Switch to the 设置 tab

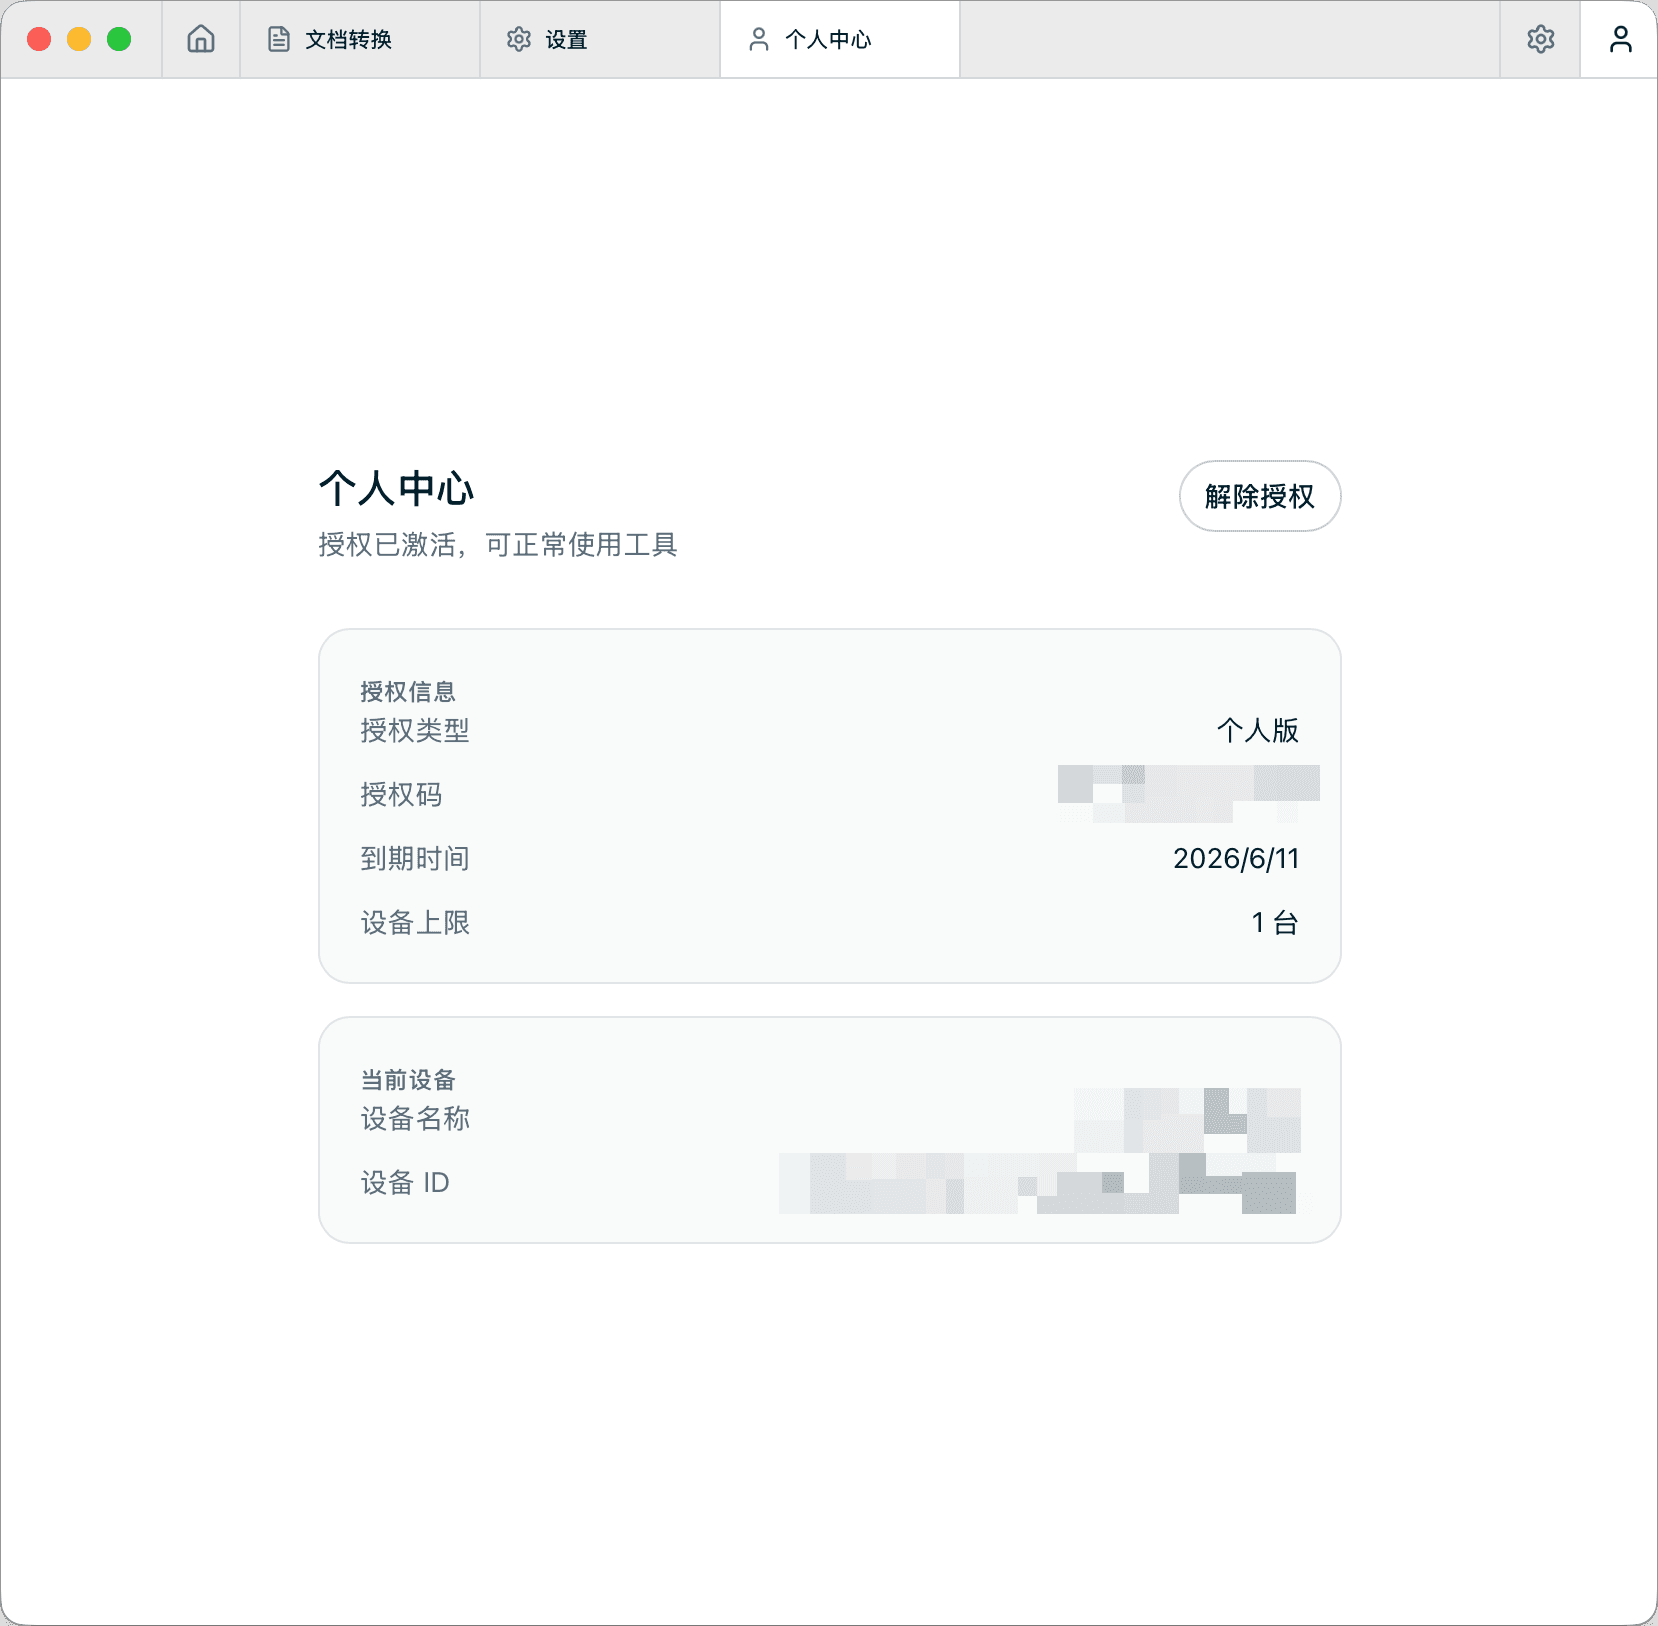[600, 39]
